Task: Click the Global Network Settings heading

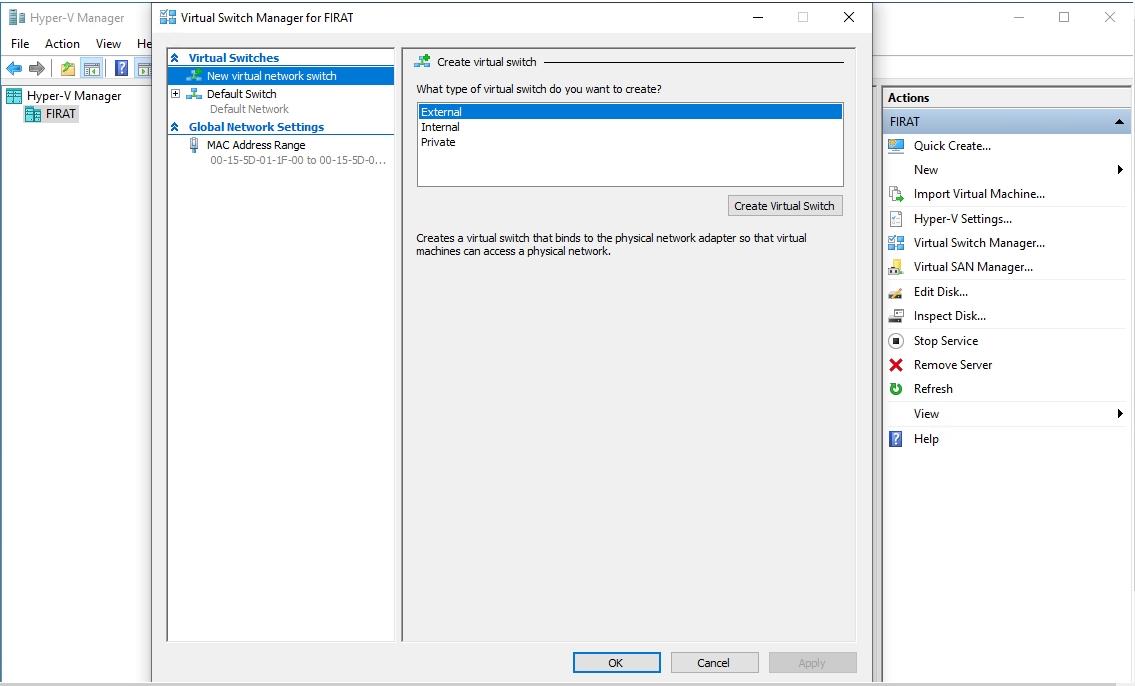Action: (256, 127)
